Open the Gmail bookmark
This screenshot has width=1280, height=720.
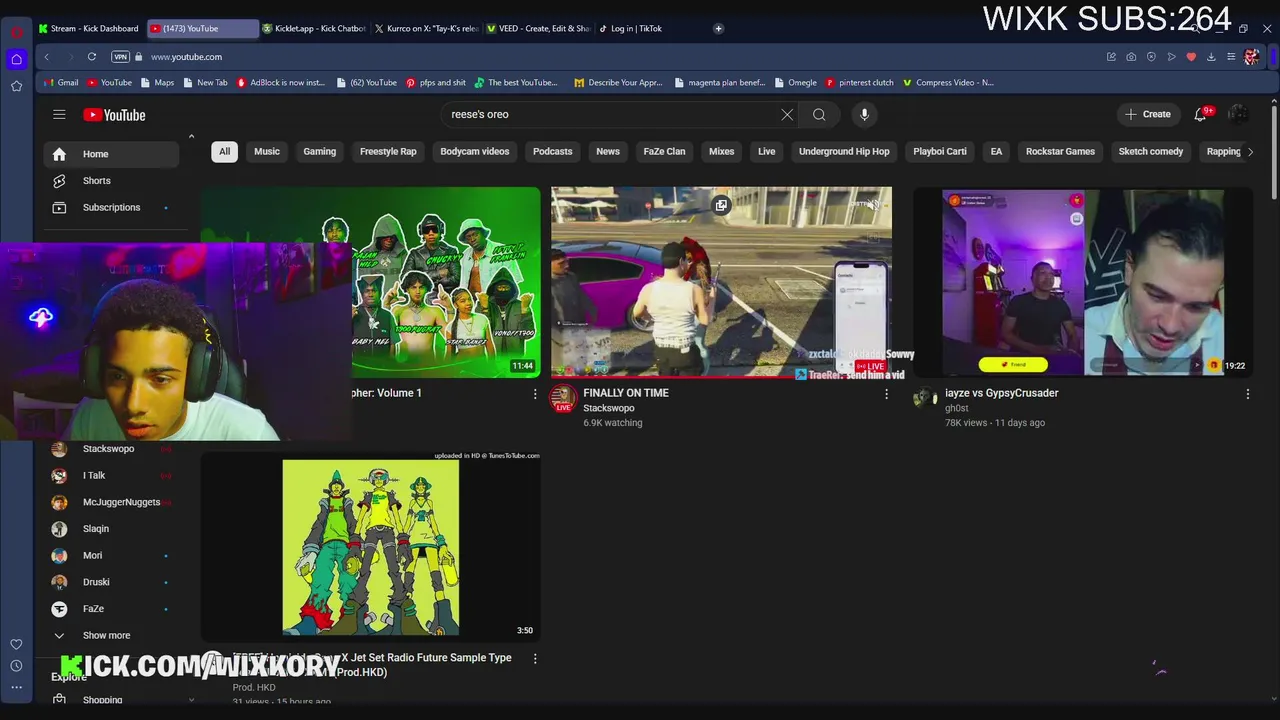coord(60,83)
